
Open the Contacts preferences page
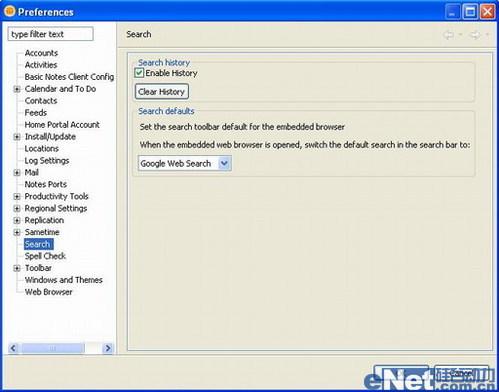[x=41, y=101]
